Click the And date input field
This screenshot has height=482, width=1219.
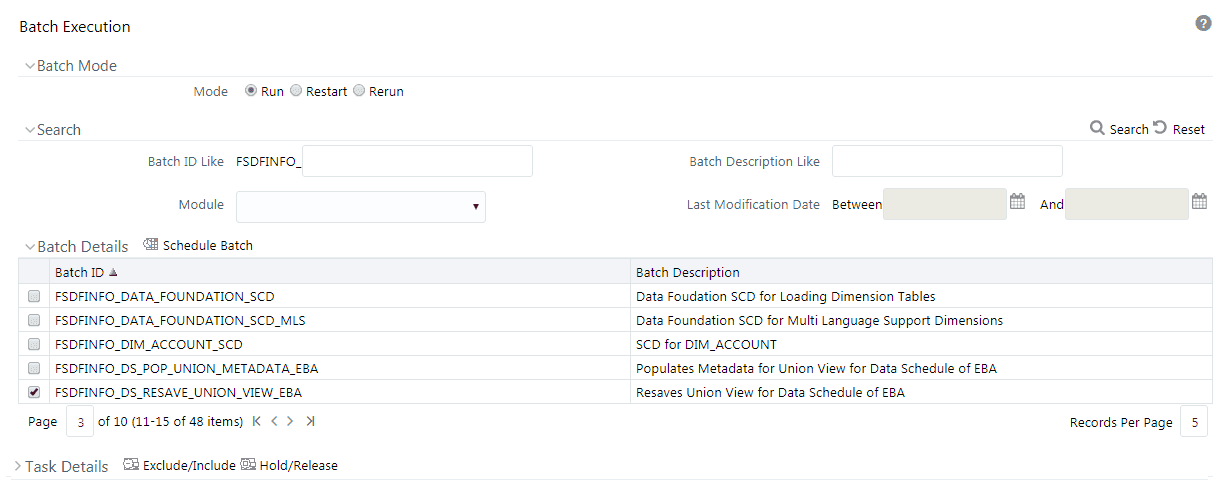tap(1127, 204)
